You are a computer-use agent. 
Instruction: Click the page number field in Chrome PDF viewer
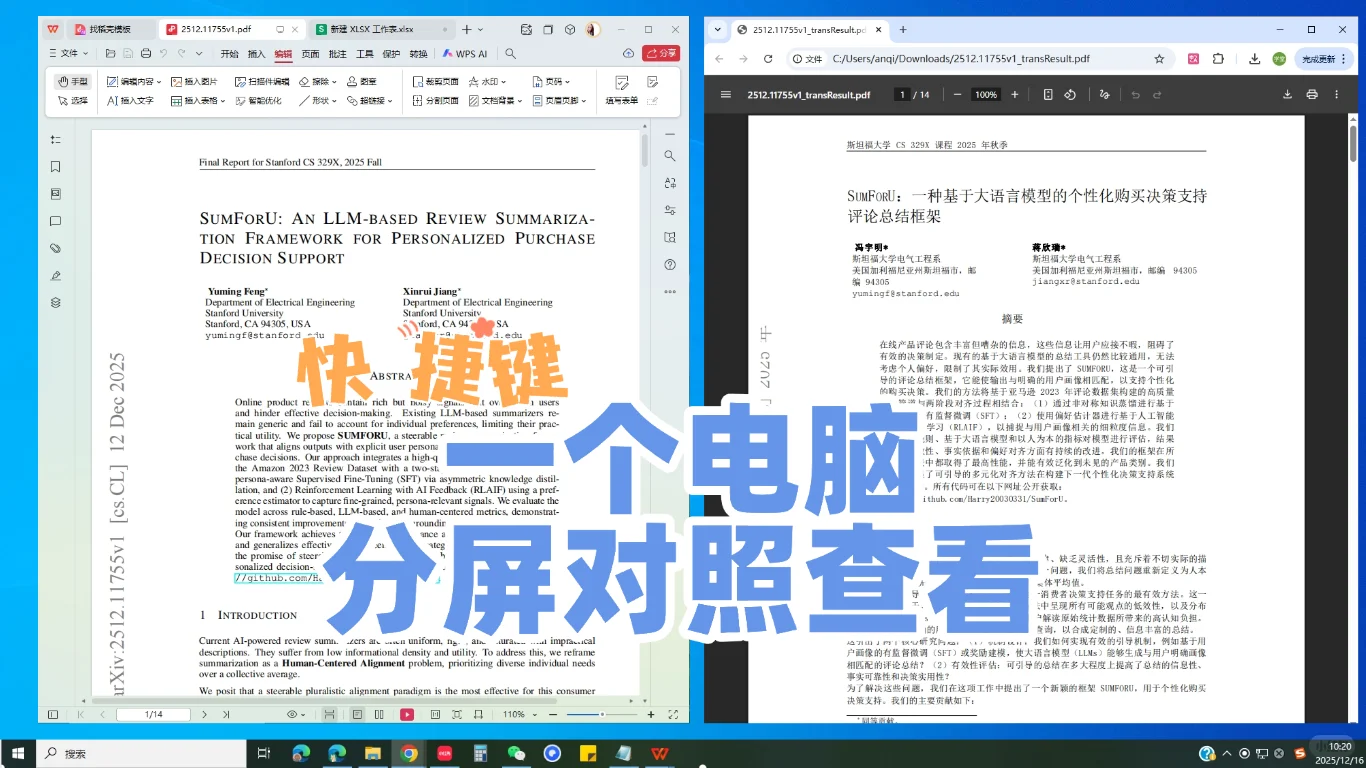(x=900, y=94)
